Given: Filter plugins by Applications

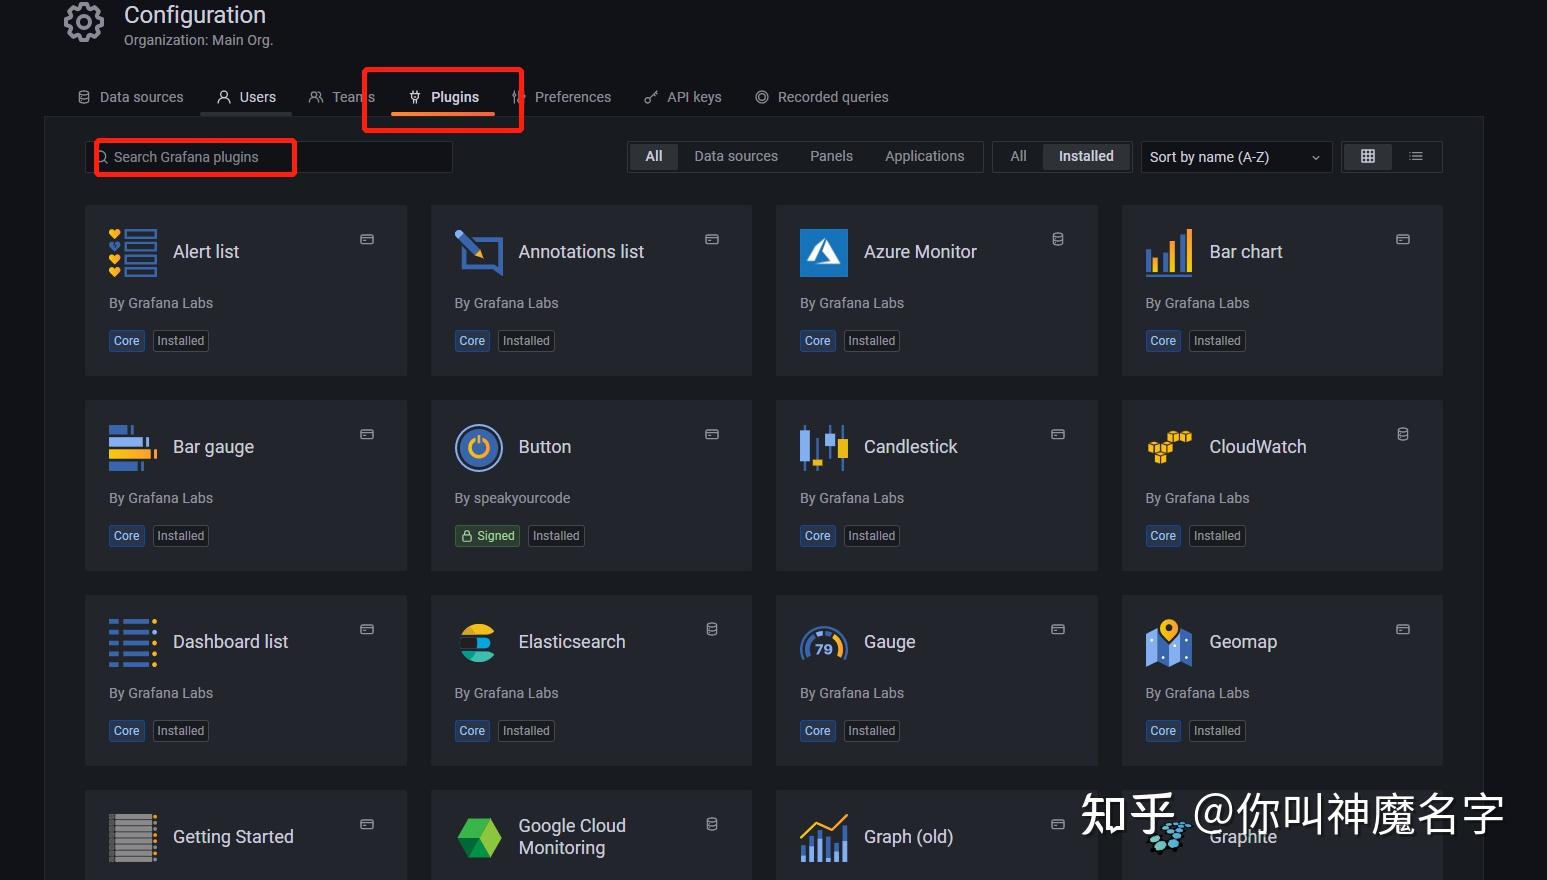Looking at the screenshot, I should pos(924,156).
